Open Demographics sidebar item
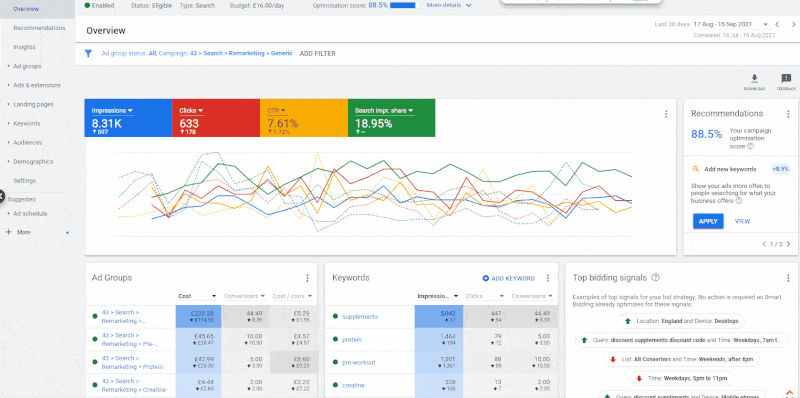This screenshot has height=398, width=800. tap(33, 161)
